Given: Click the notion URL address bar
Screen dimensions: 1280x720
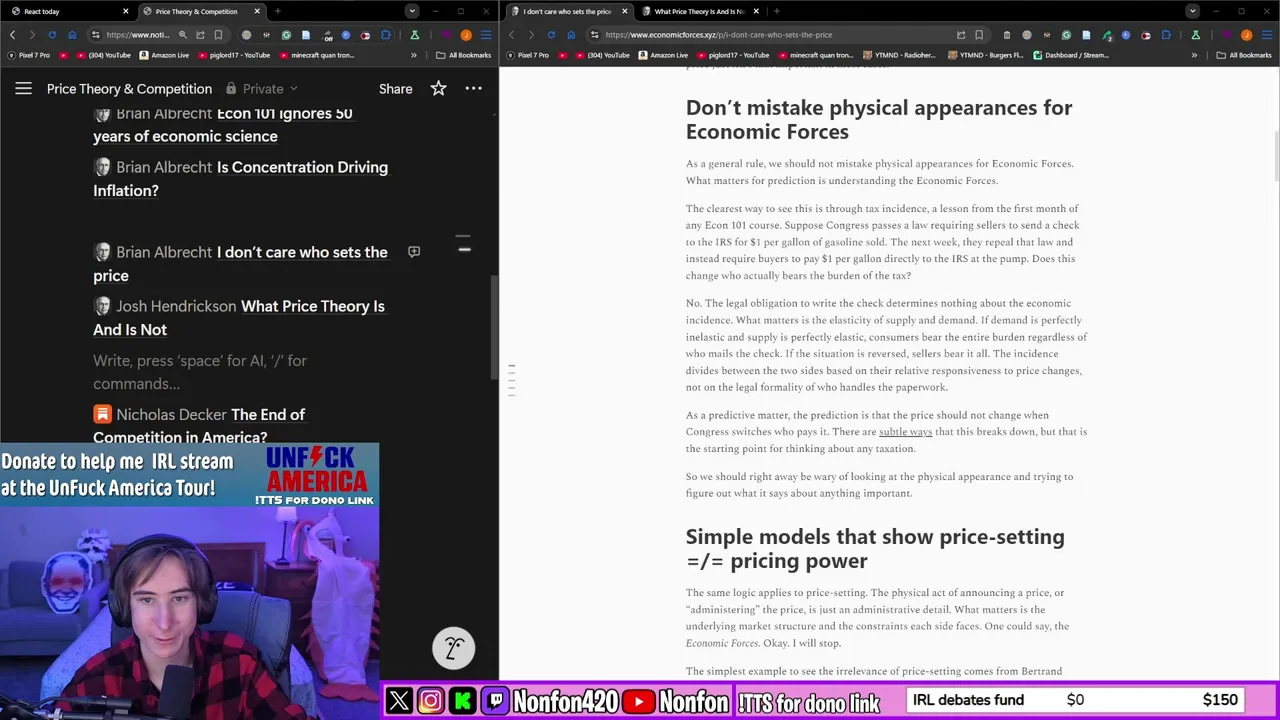Looking at the screenshot, I should (137, 35).
